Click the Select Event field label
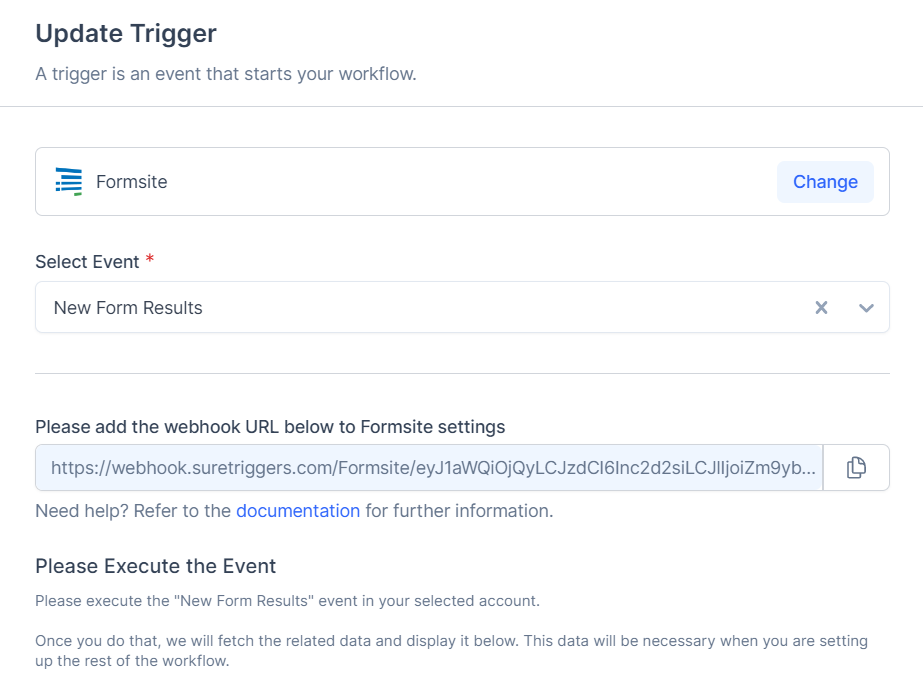 tap(87, 261)
